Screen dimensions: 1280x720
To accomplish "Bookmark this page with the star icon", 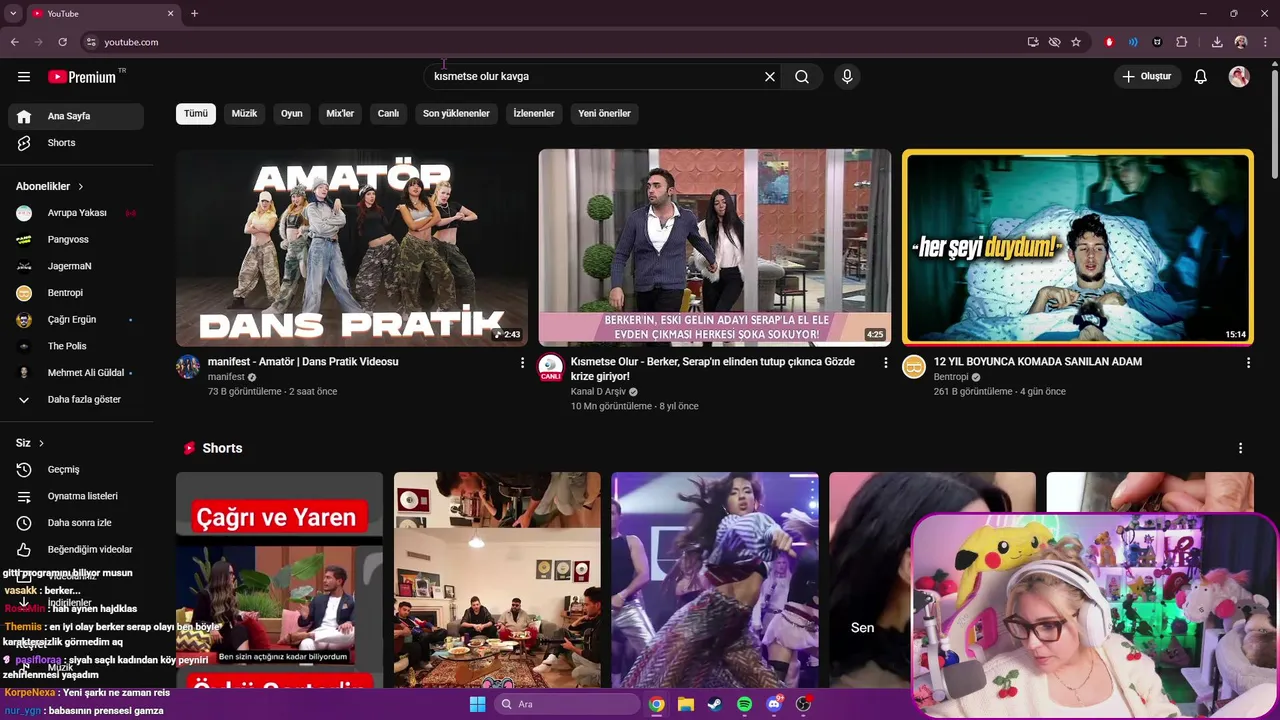I will tap(1076, 42).
